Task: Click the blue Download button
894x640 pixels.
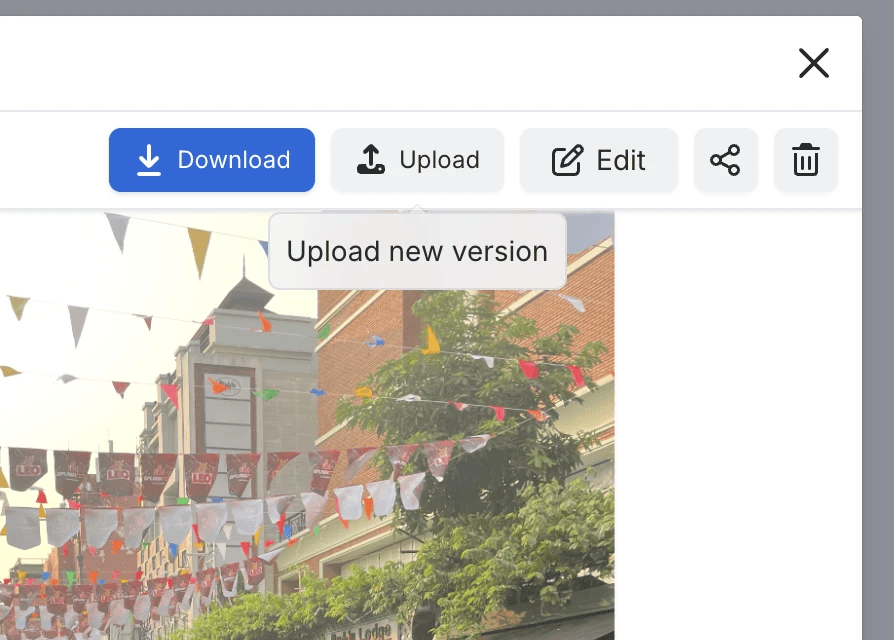Action: tap(212, 160)
